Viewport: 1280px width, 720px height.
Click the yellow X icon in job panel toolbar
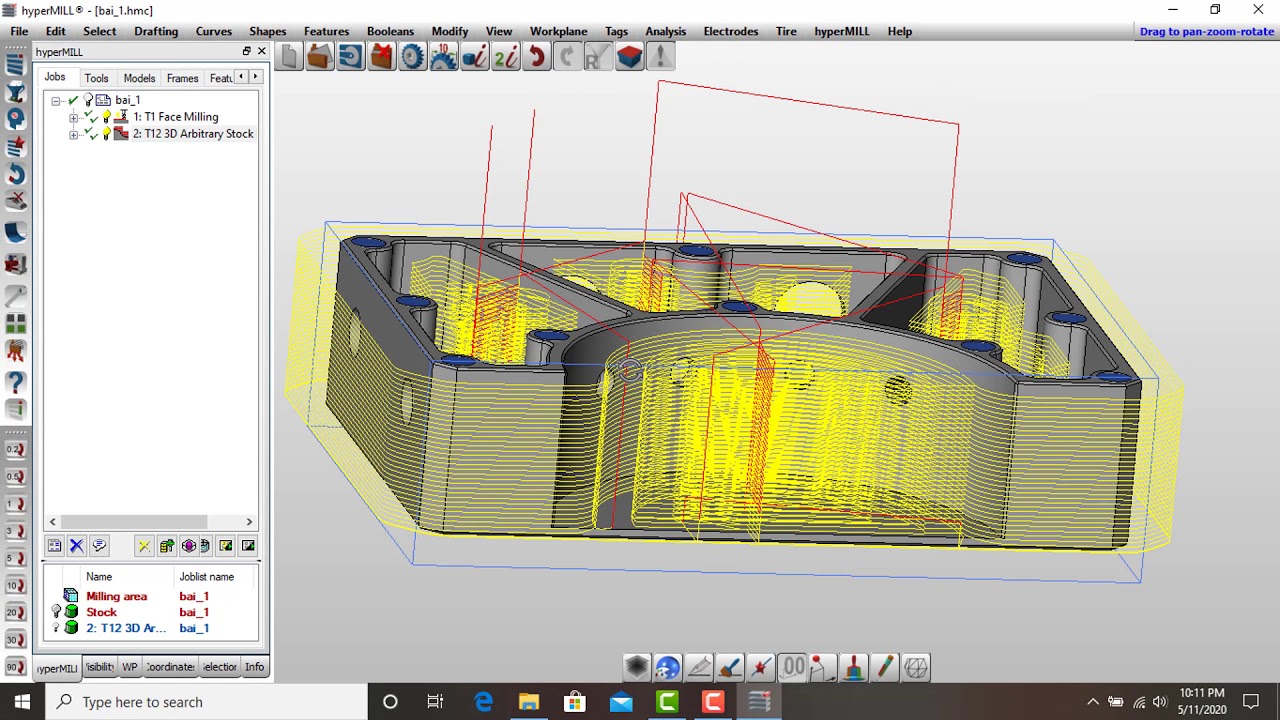144,546
